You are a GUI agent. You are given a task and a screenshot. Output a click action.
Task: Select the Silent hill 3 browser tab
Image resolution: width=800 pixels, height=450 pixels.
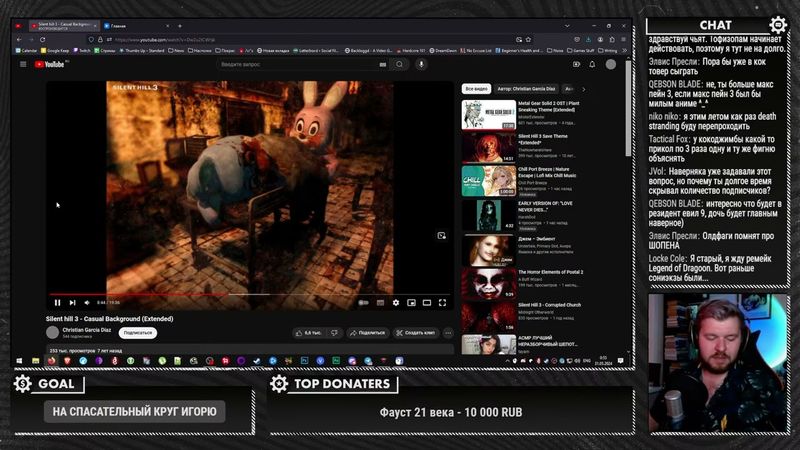point(63,26)
